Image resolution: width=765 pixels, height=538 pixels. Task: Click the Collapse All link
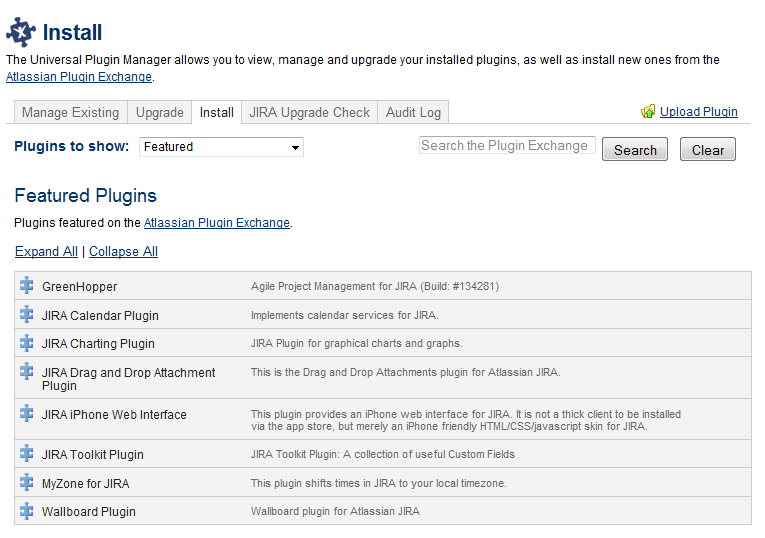[123, 252]
